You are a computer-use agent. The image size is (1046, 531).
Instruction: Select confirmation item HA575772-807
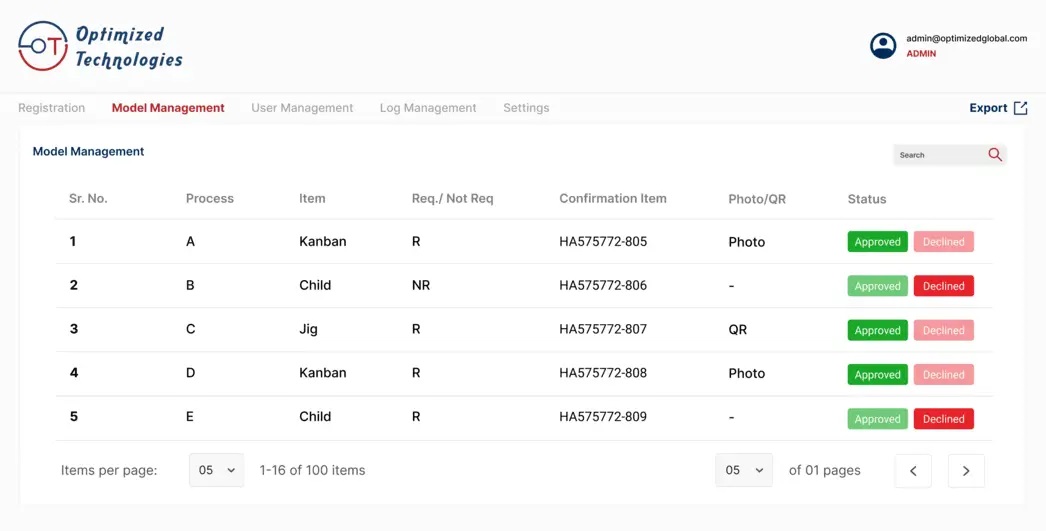click(603, 329)
